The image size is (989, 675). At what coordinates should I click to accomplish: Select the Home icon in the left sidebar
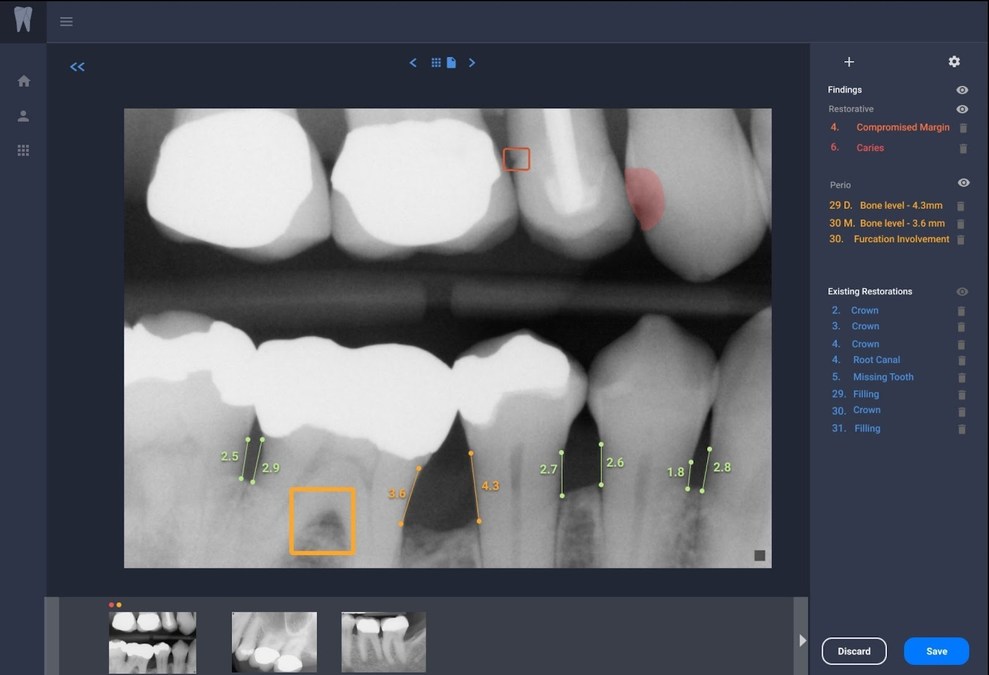22,81
